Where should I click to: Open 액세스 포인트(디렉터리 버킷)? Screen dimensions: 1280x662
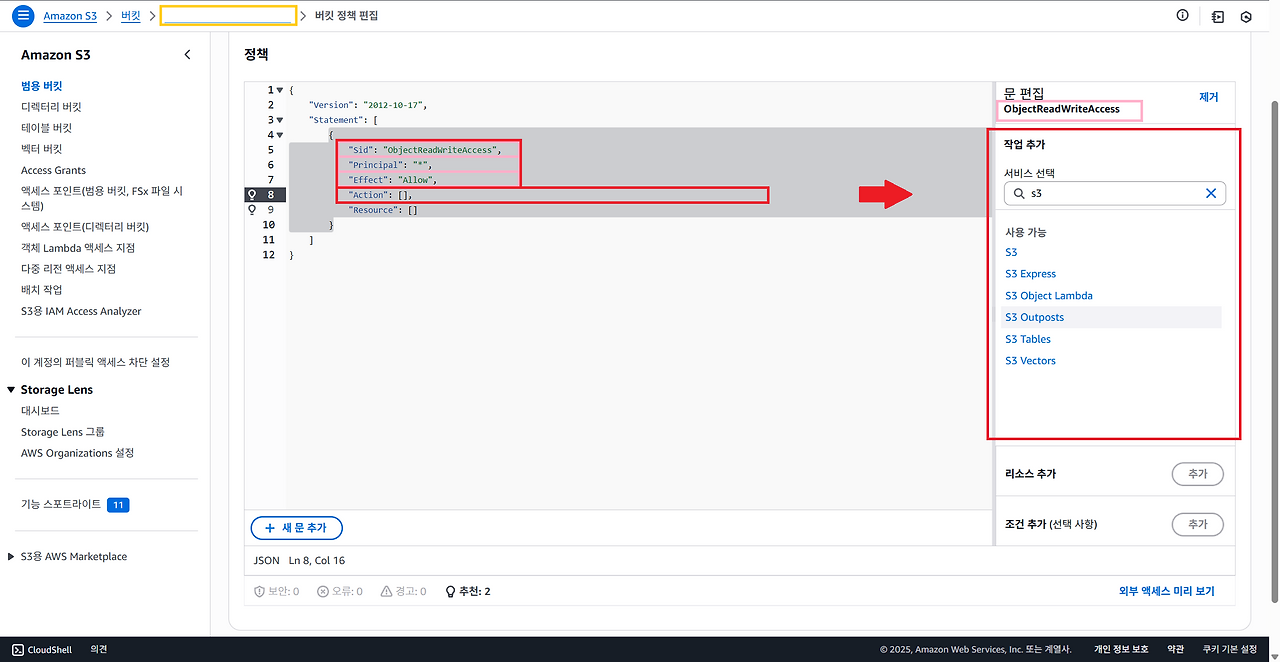pyautogui.click(x=85, y=226)
